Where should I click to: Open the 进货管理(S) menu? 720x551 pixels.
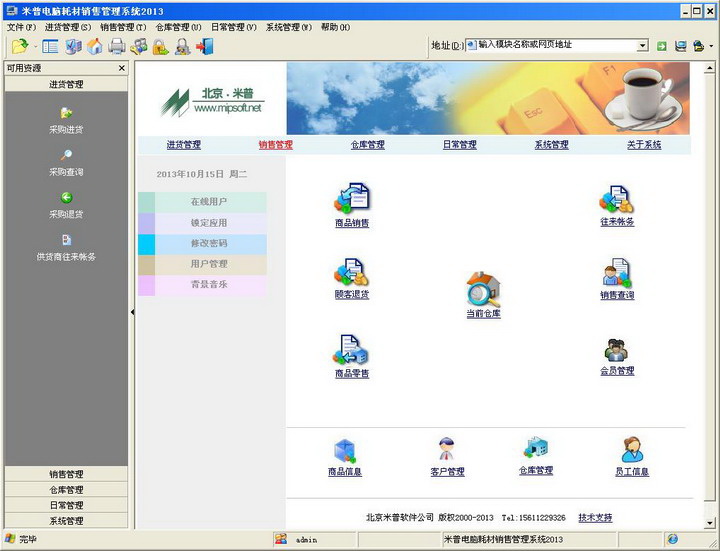tap(68, 27)
